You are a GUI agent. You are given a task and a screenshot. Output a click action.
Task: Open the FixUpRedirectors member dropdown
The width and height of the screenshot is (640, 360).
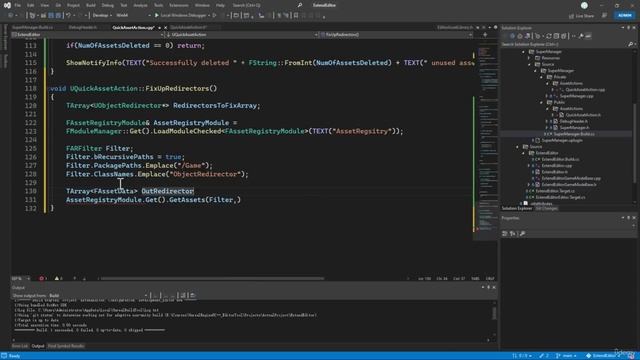point(397,35)
